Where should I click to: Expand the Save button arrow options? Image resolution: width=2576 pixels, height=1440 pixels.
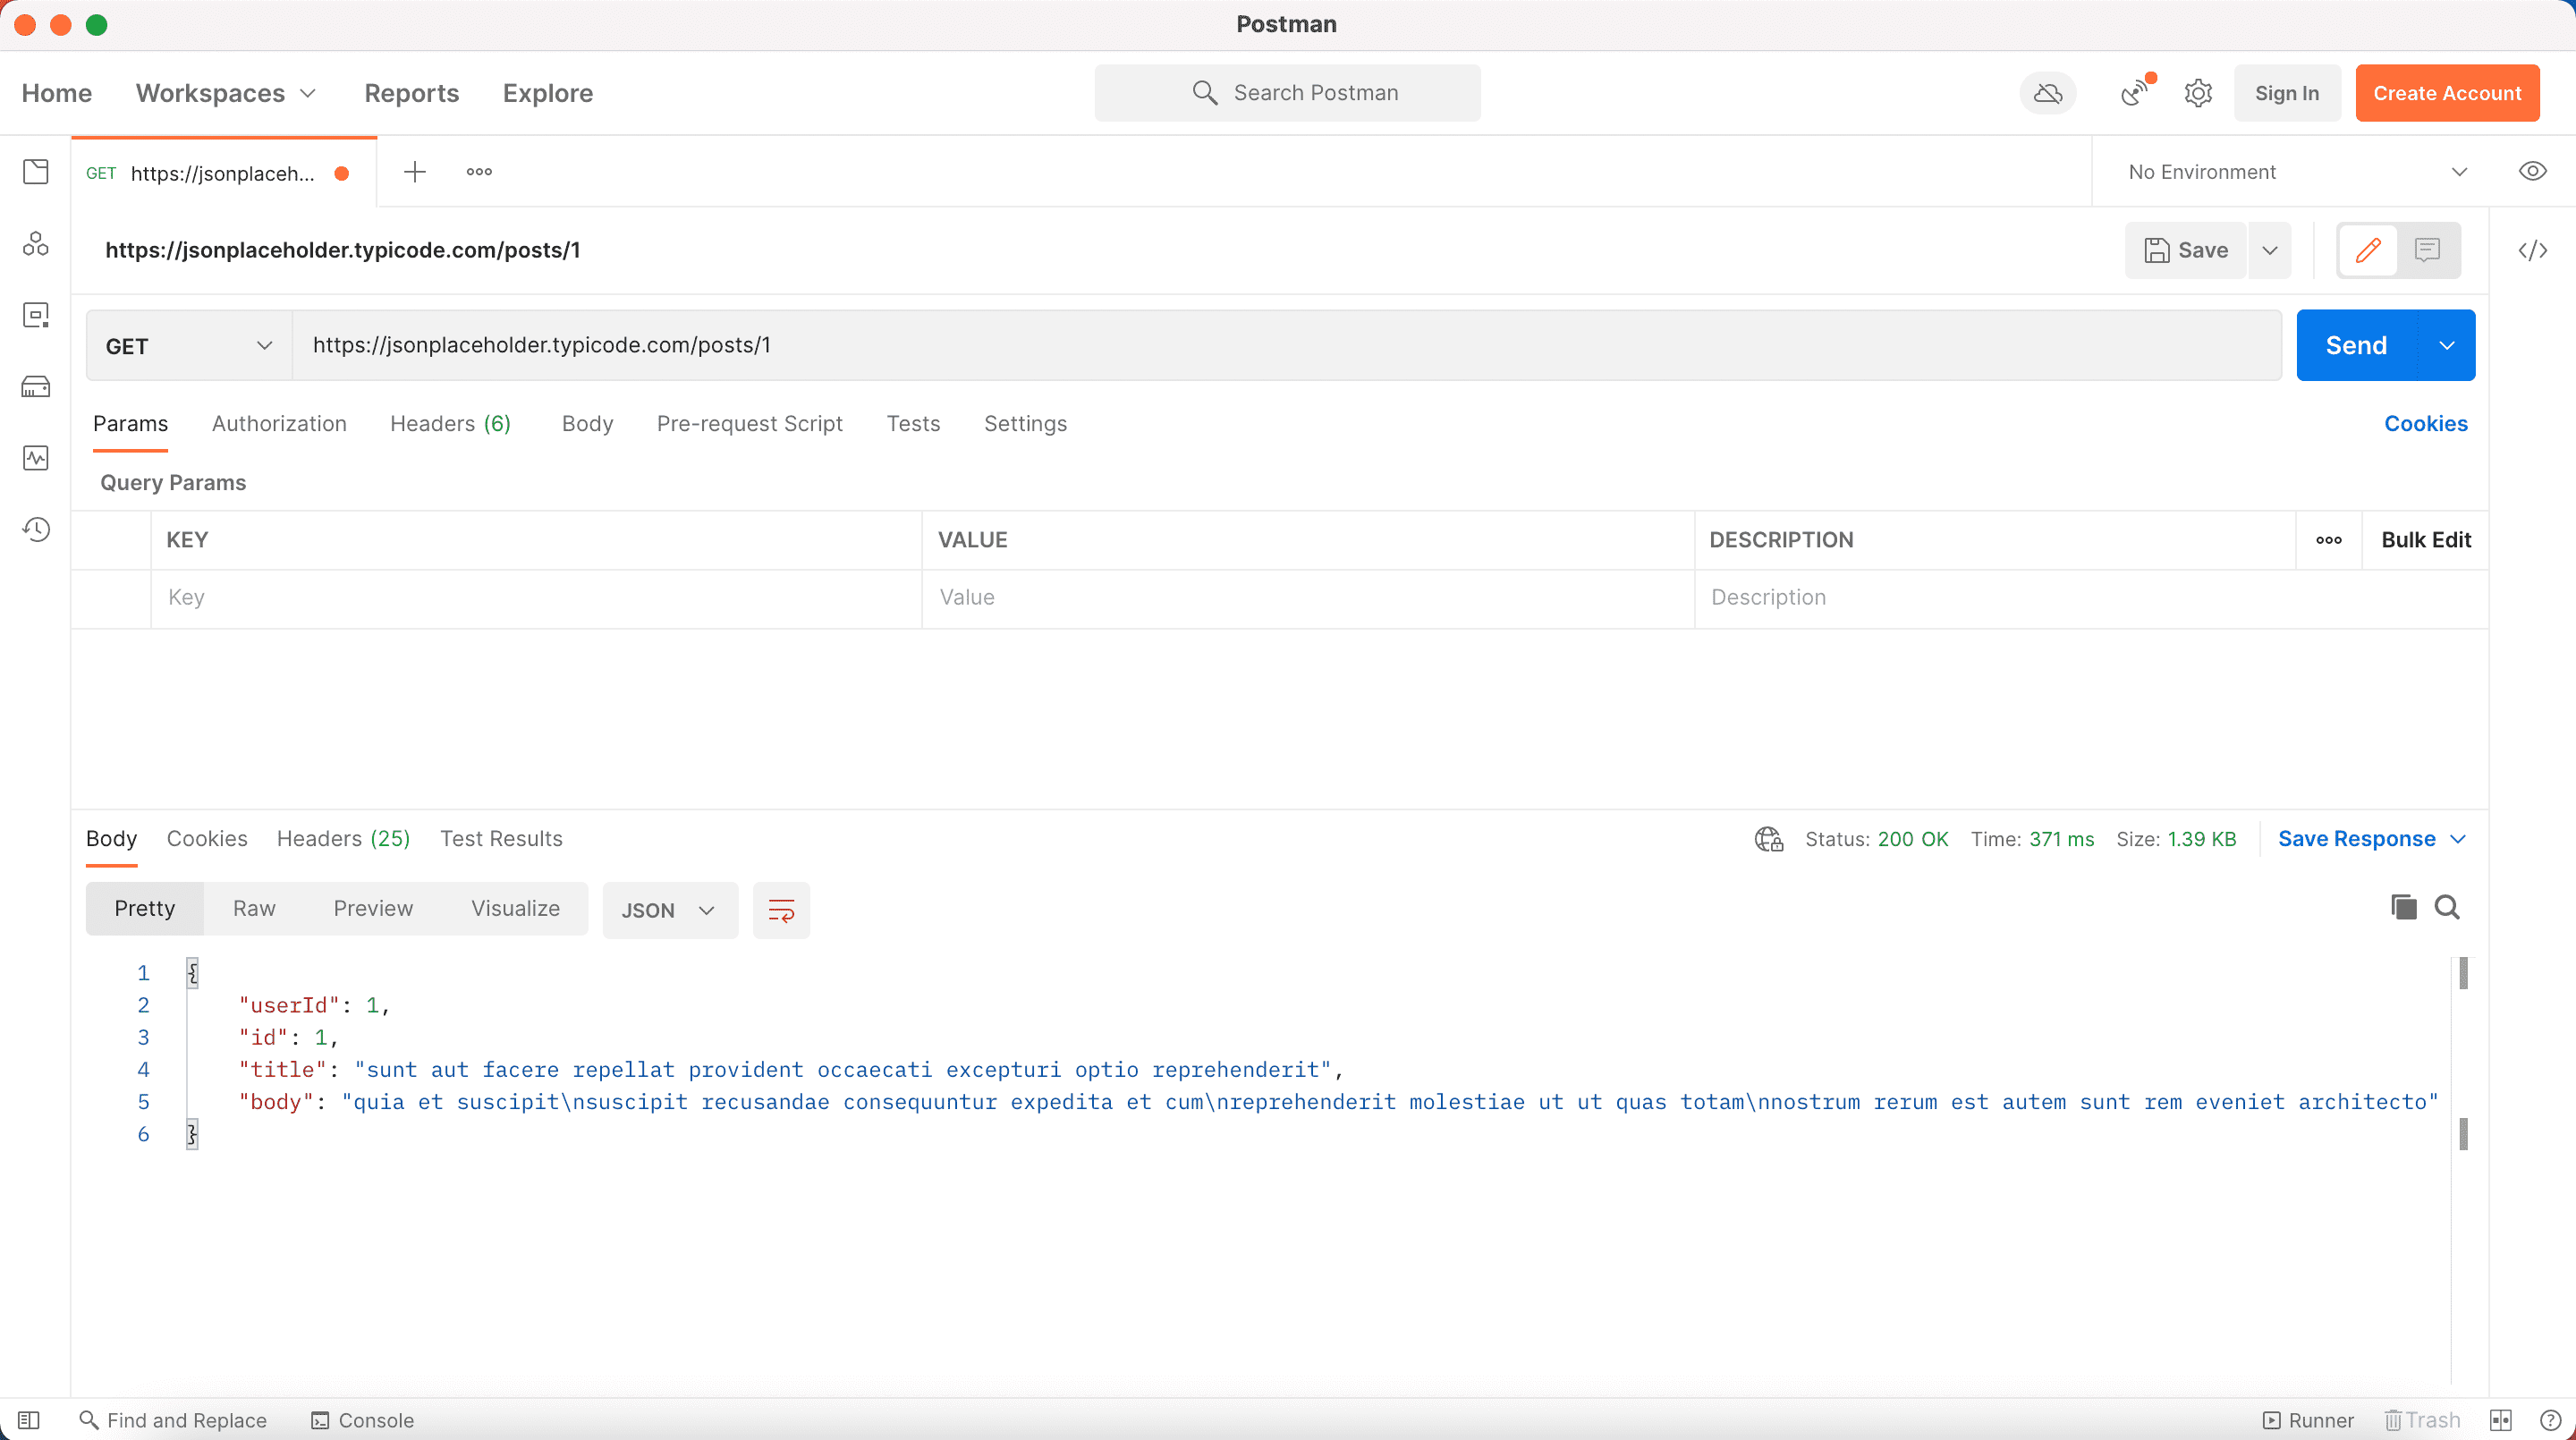(2270, 250)
